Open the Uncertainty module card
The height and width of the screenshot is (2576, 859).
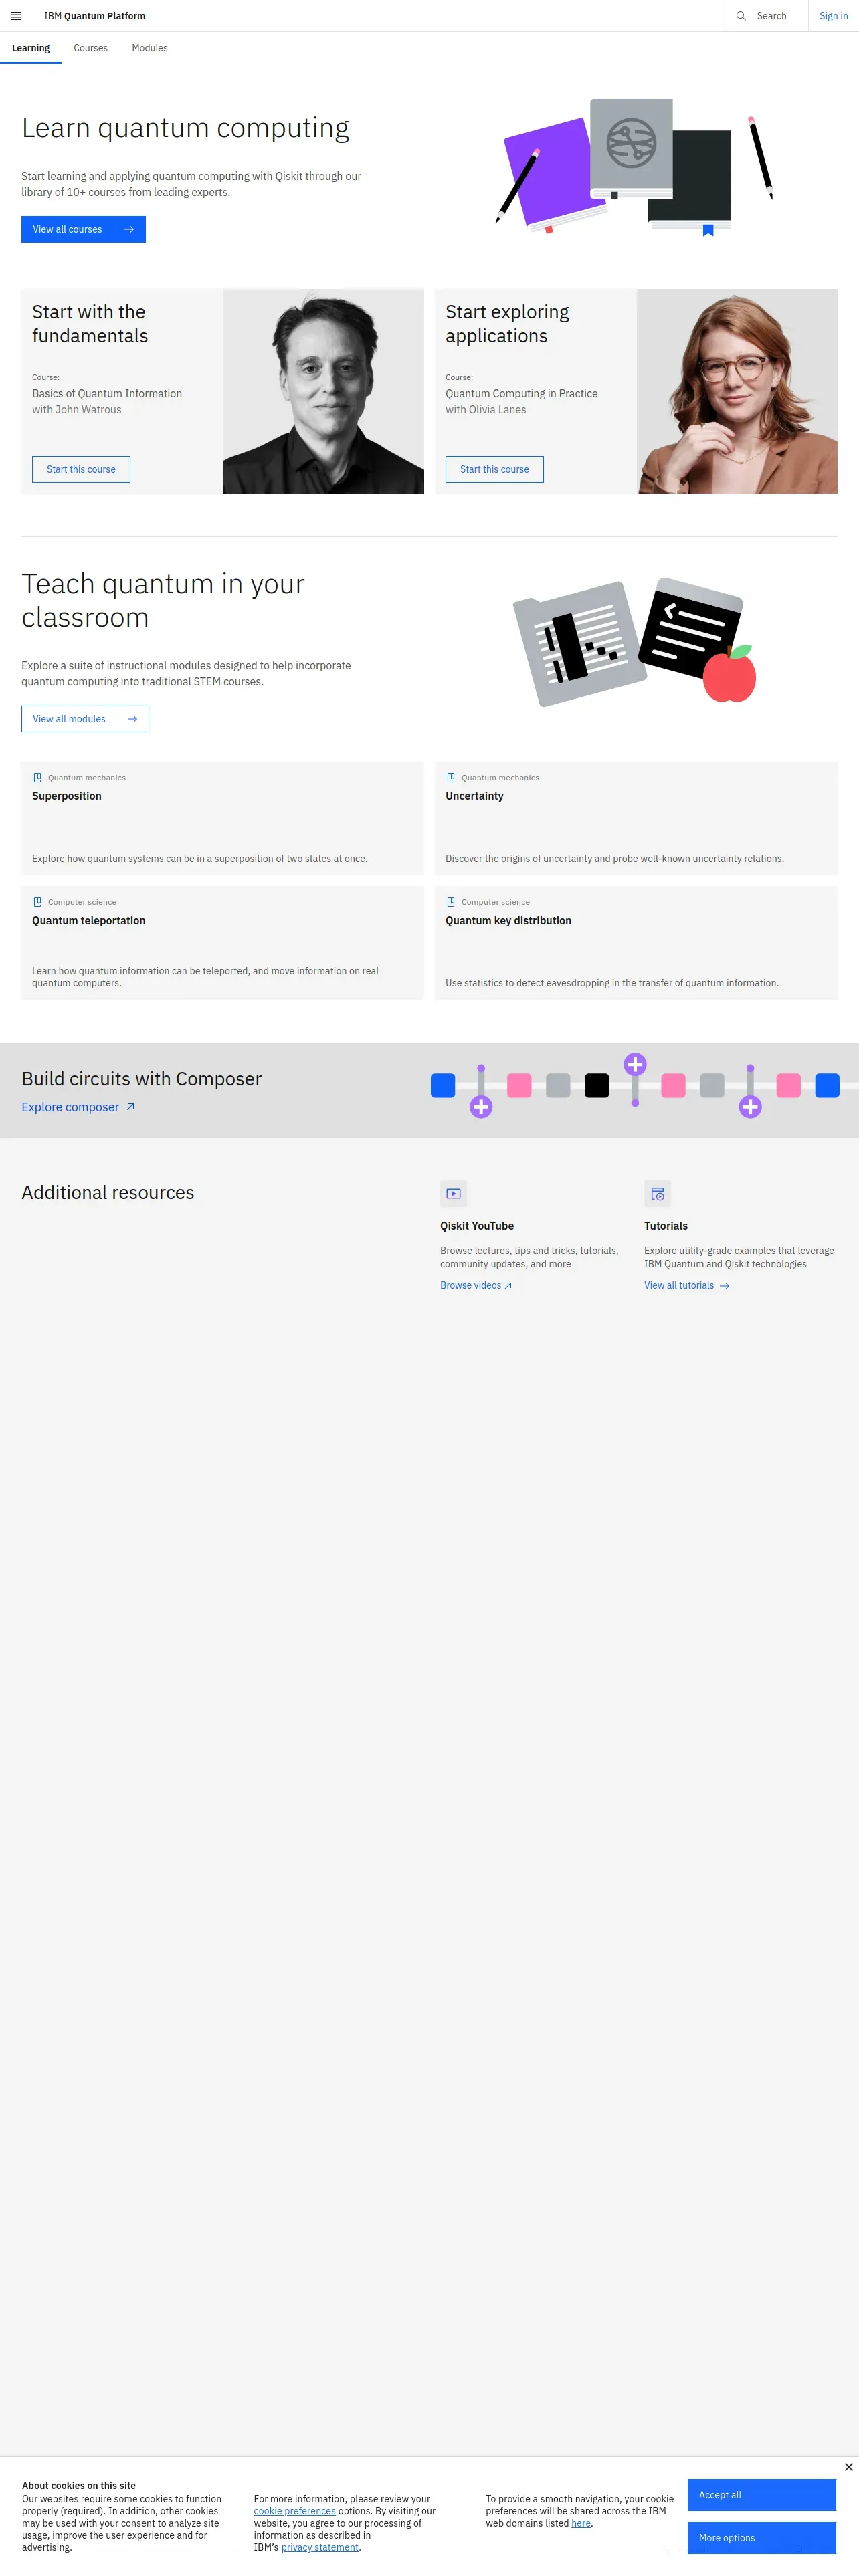coord(636,819)
